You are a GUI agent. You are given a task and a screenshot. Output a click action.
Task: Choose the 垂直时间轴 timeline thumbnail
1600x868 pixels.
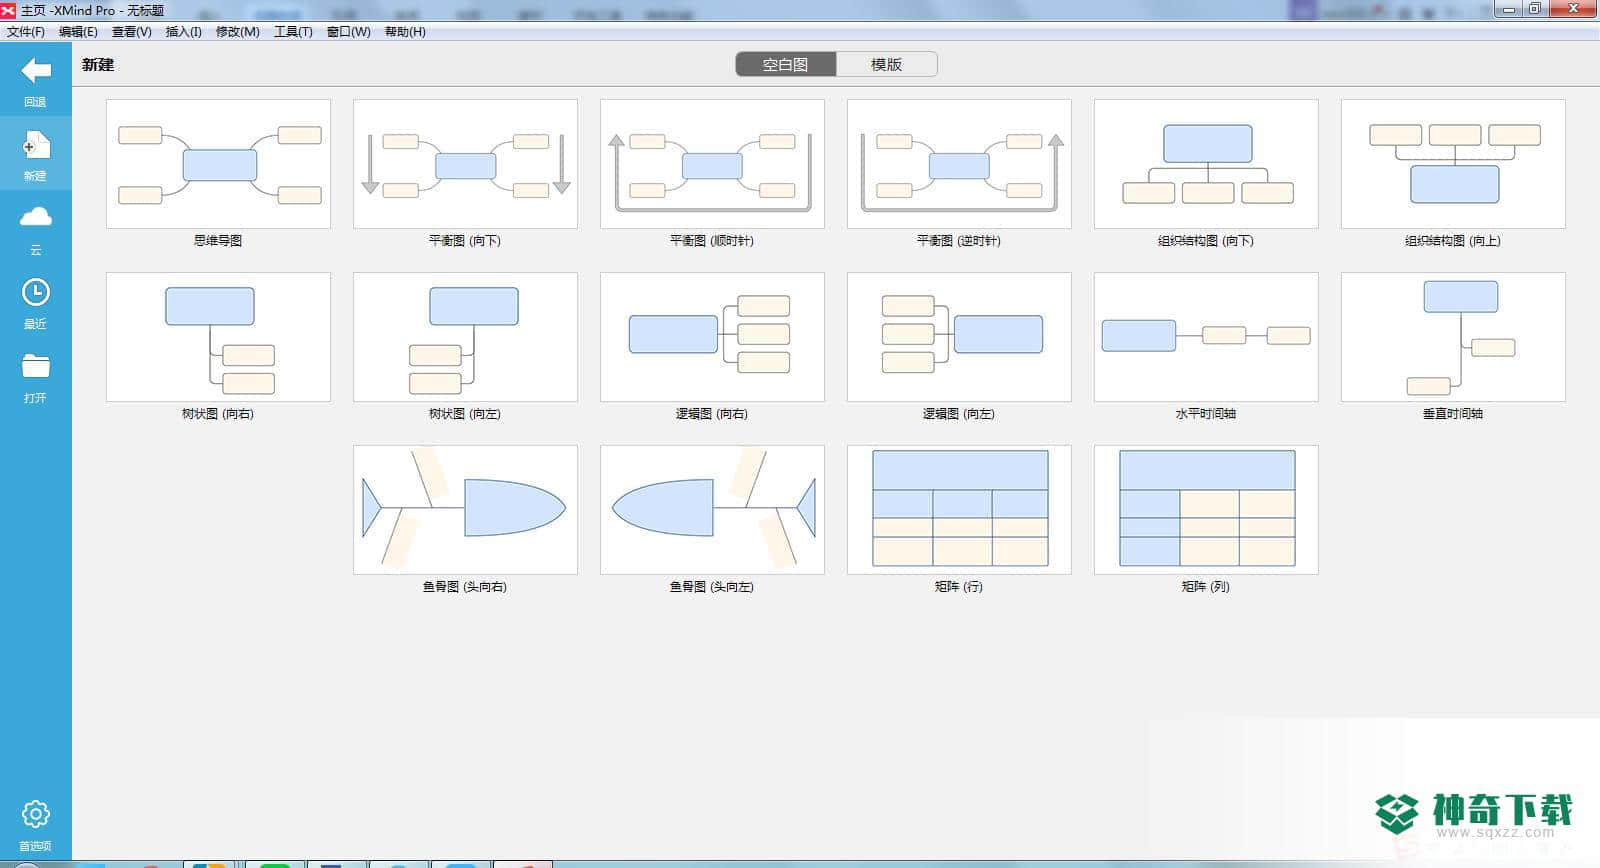click(1453, 337)
